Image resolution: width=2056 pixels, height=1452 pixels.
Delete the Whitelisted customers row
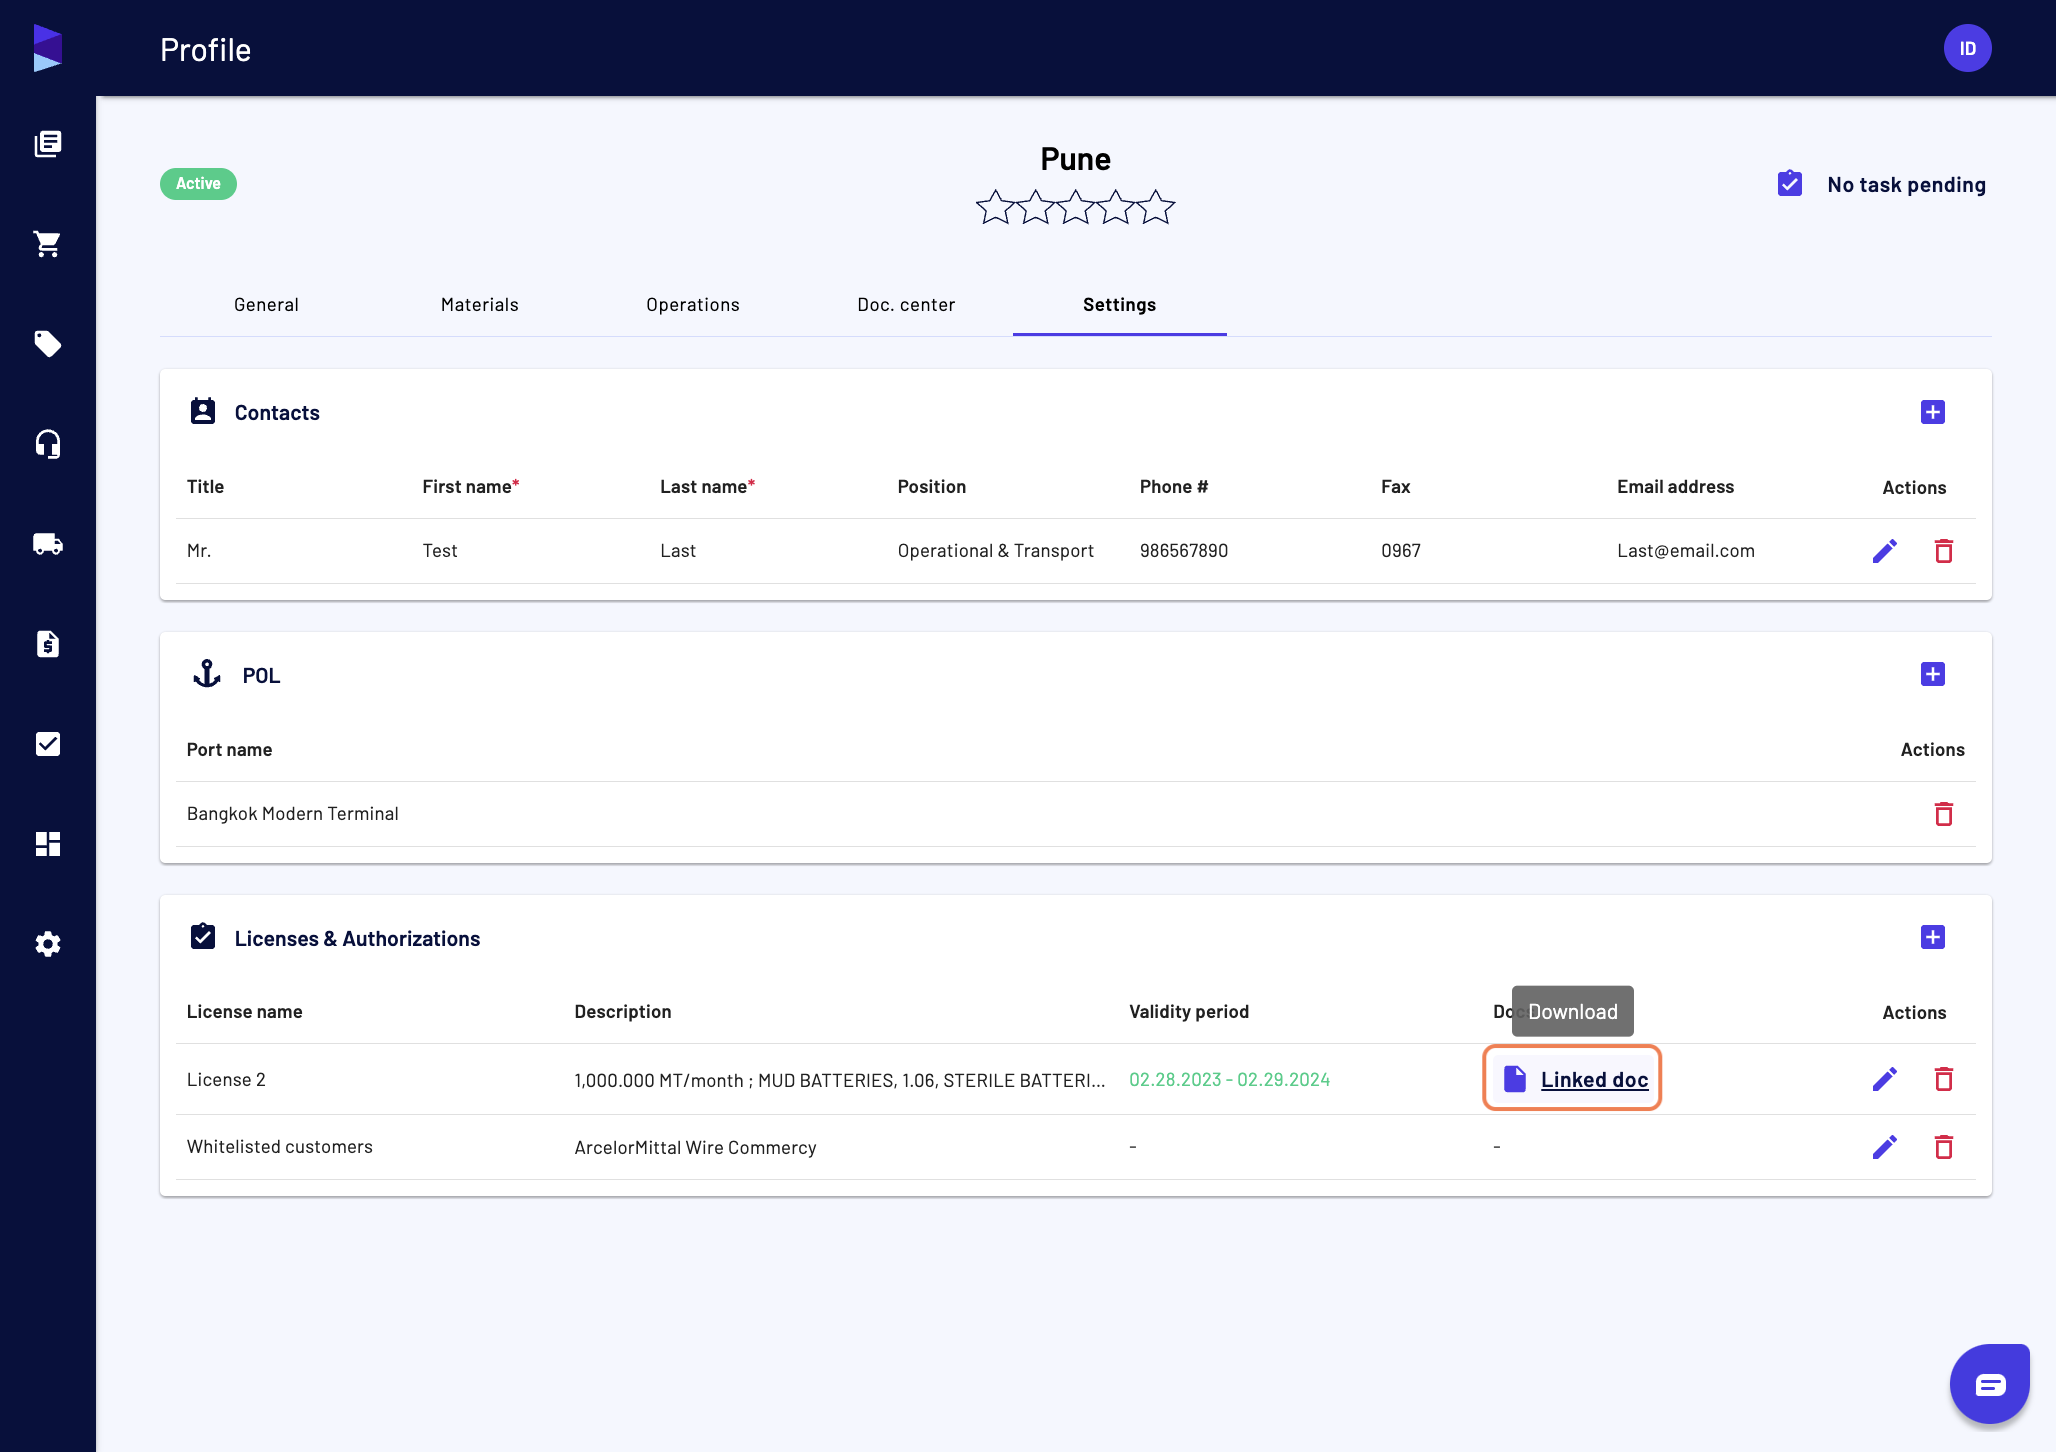click(1943, 1147)
